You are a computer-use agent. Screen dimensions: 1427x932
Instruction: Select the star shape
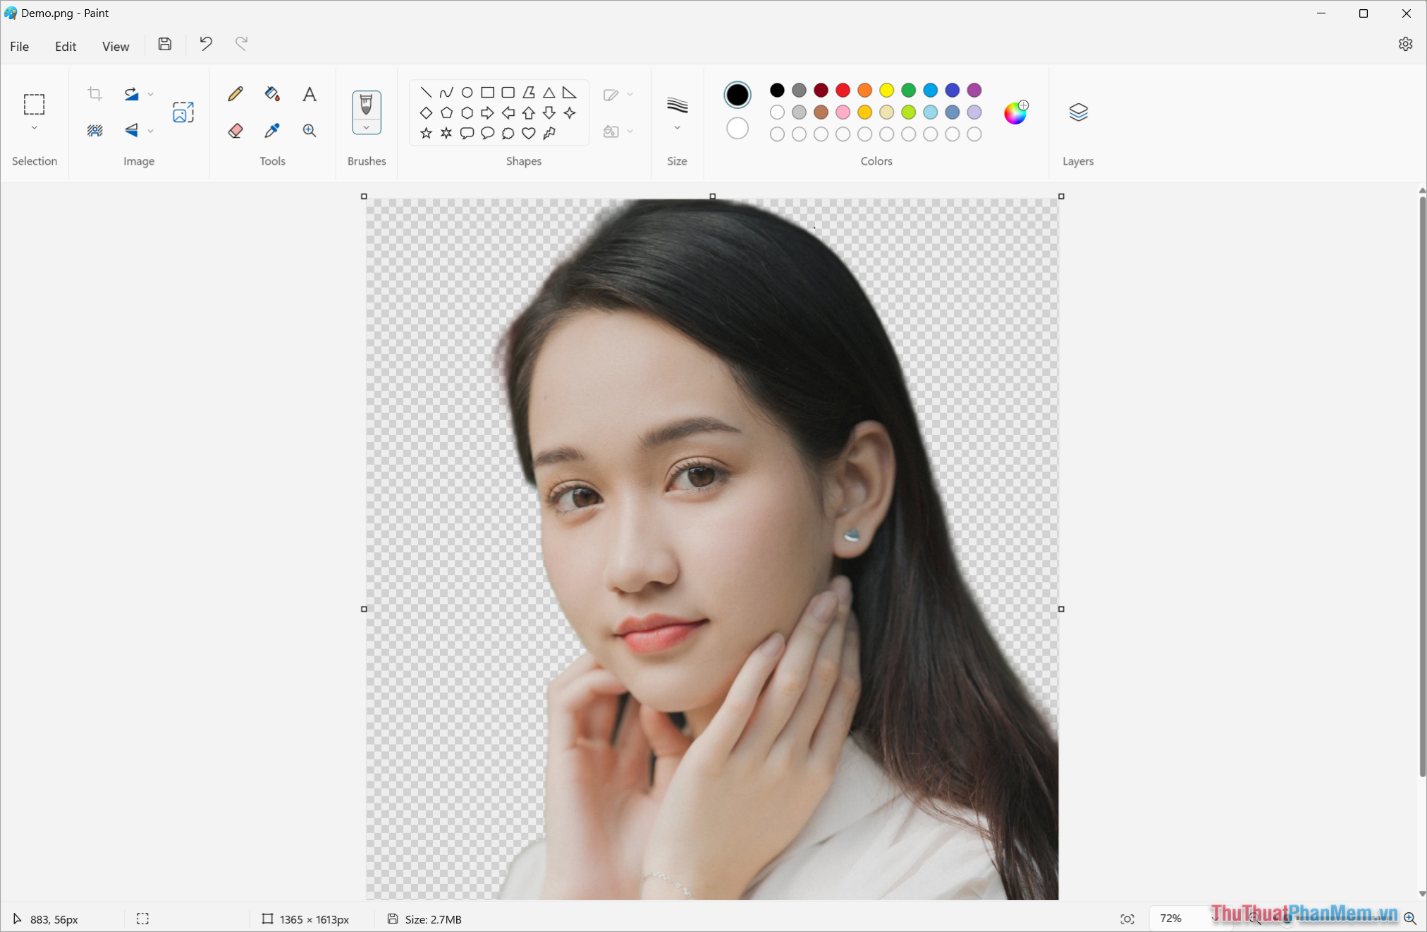(x=425, y=131)
